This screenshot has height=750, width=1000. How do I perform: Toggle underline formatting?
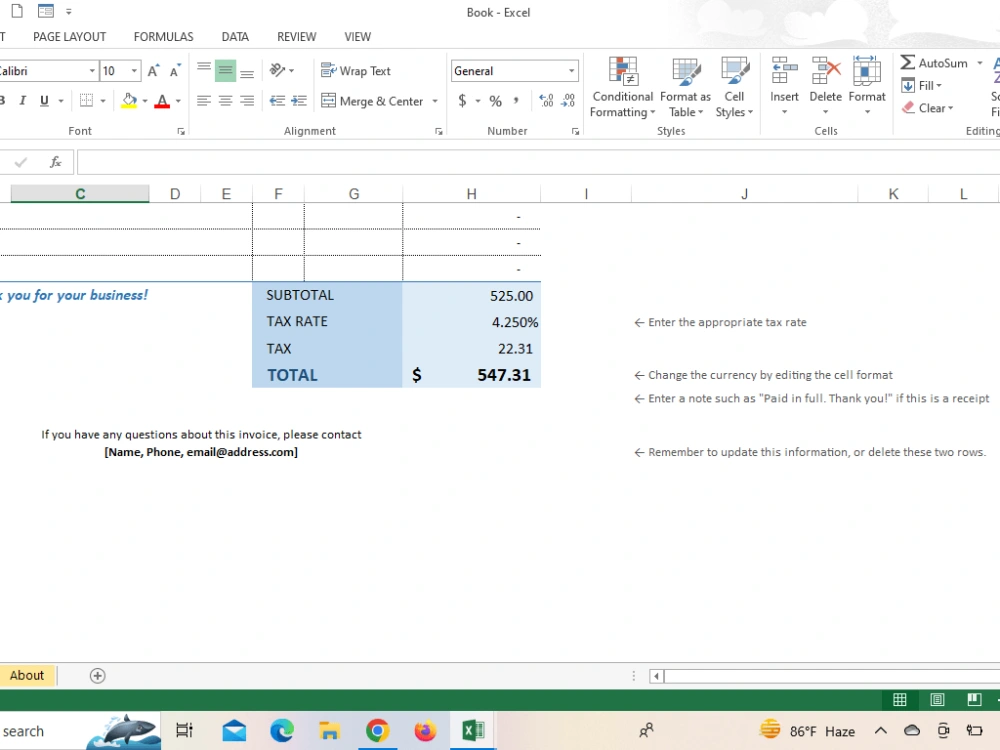[x=44, y=101]
